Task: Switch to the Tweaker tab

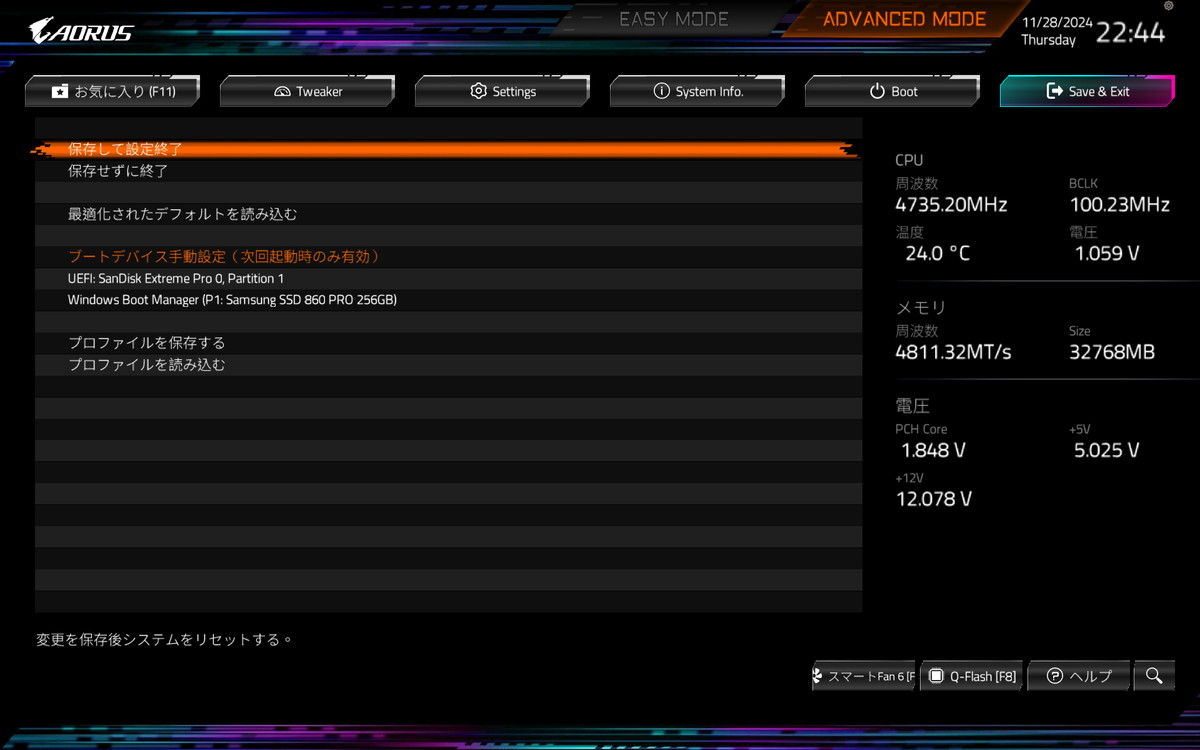Action: pos(308,91)
